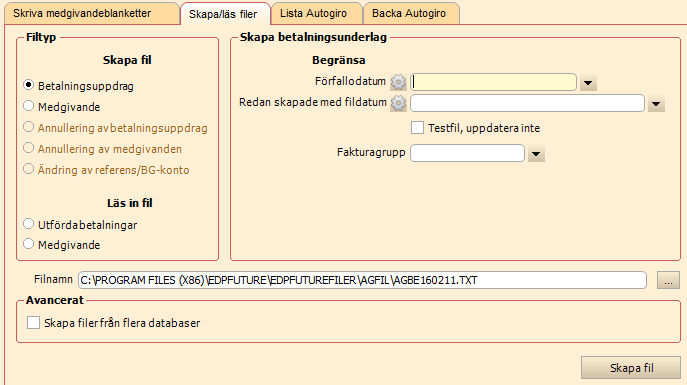The width and height of the screenshot is (687, 385).
Task: Select Utförda betalningar radio button
Action: [28, 224]
